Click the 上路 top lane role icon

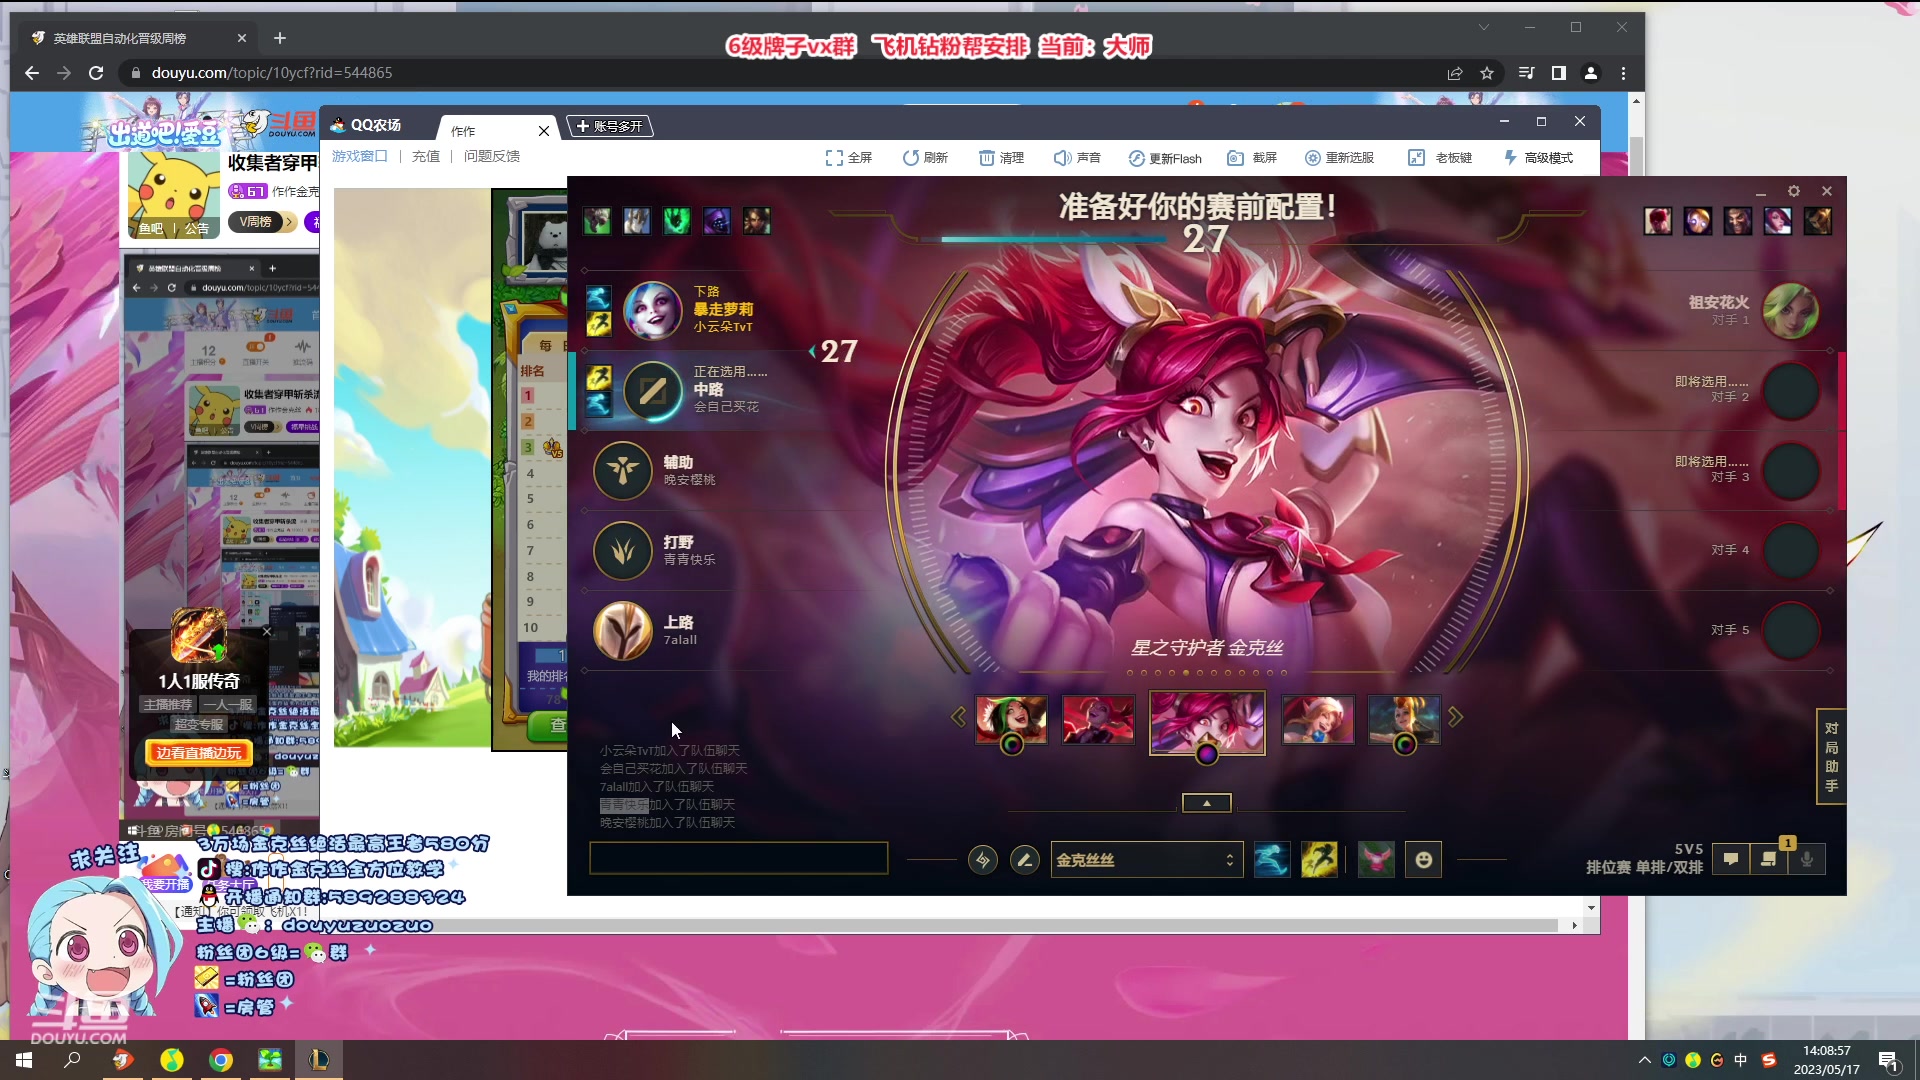[x=623, y=630]
